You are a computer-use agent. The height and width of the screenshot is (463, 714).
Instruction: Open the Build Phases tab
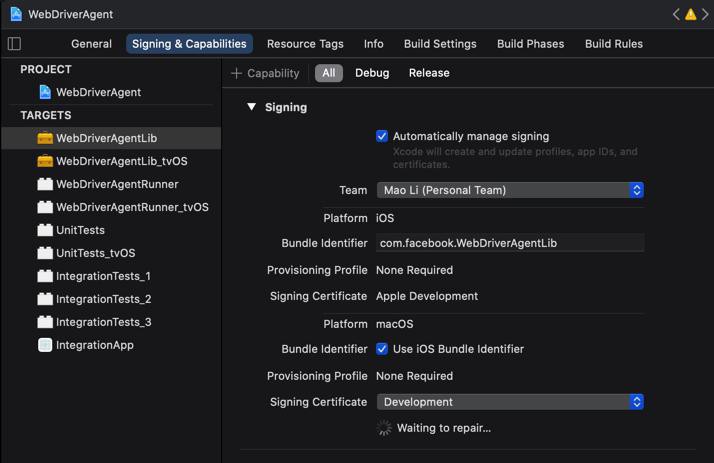(x=530, y=44)
